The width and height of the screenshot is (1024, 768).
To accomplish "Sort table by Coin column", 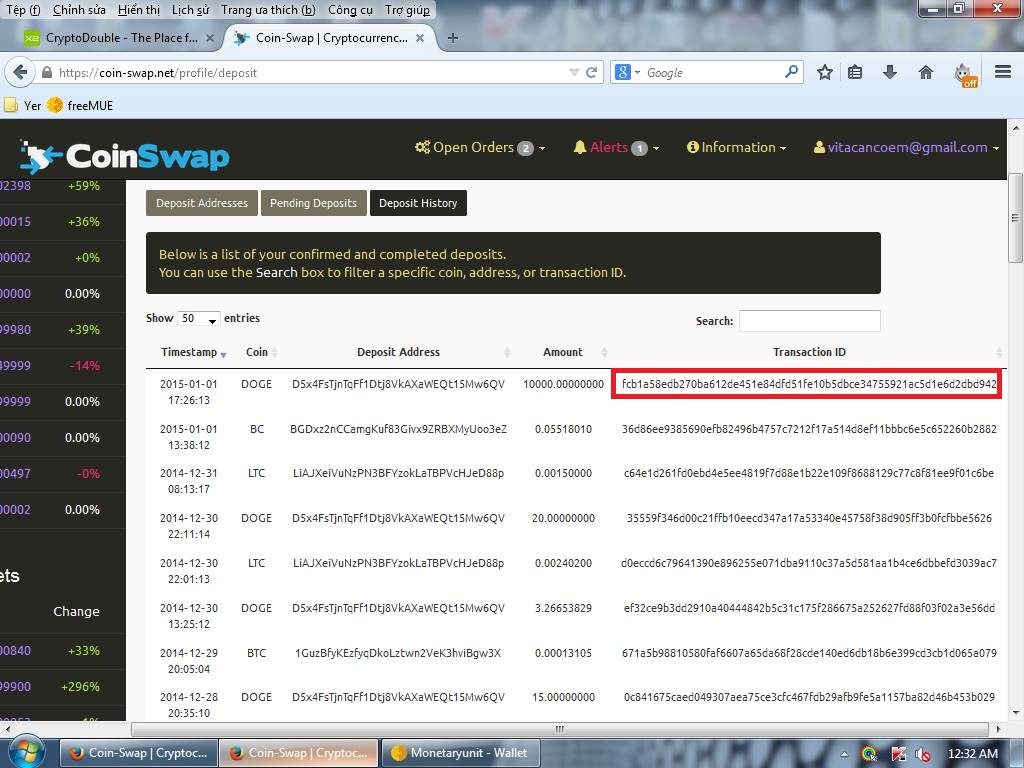I will click(261, 352).
